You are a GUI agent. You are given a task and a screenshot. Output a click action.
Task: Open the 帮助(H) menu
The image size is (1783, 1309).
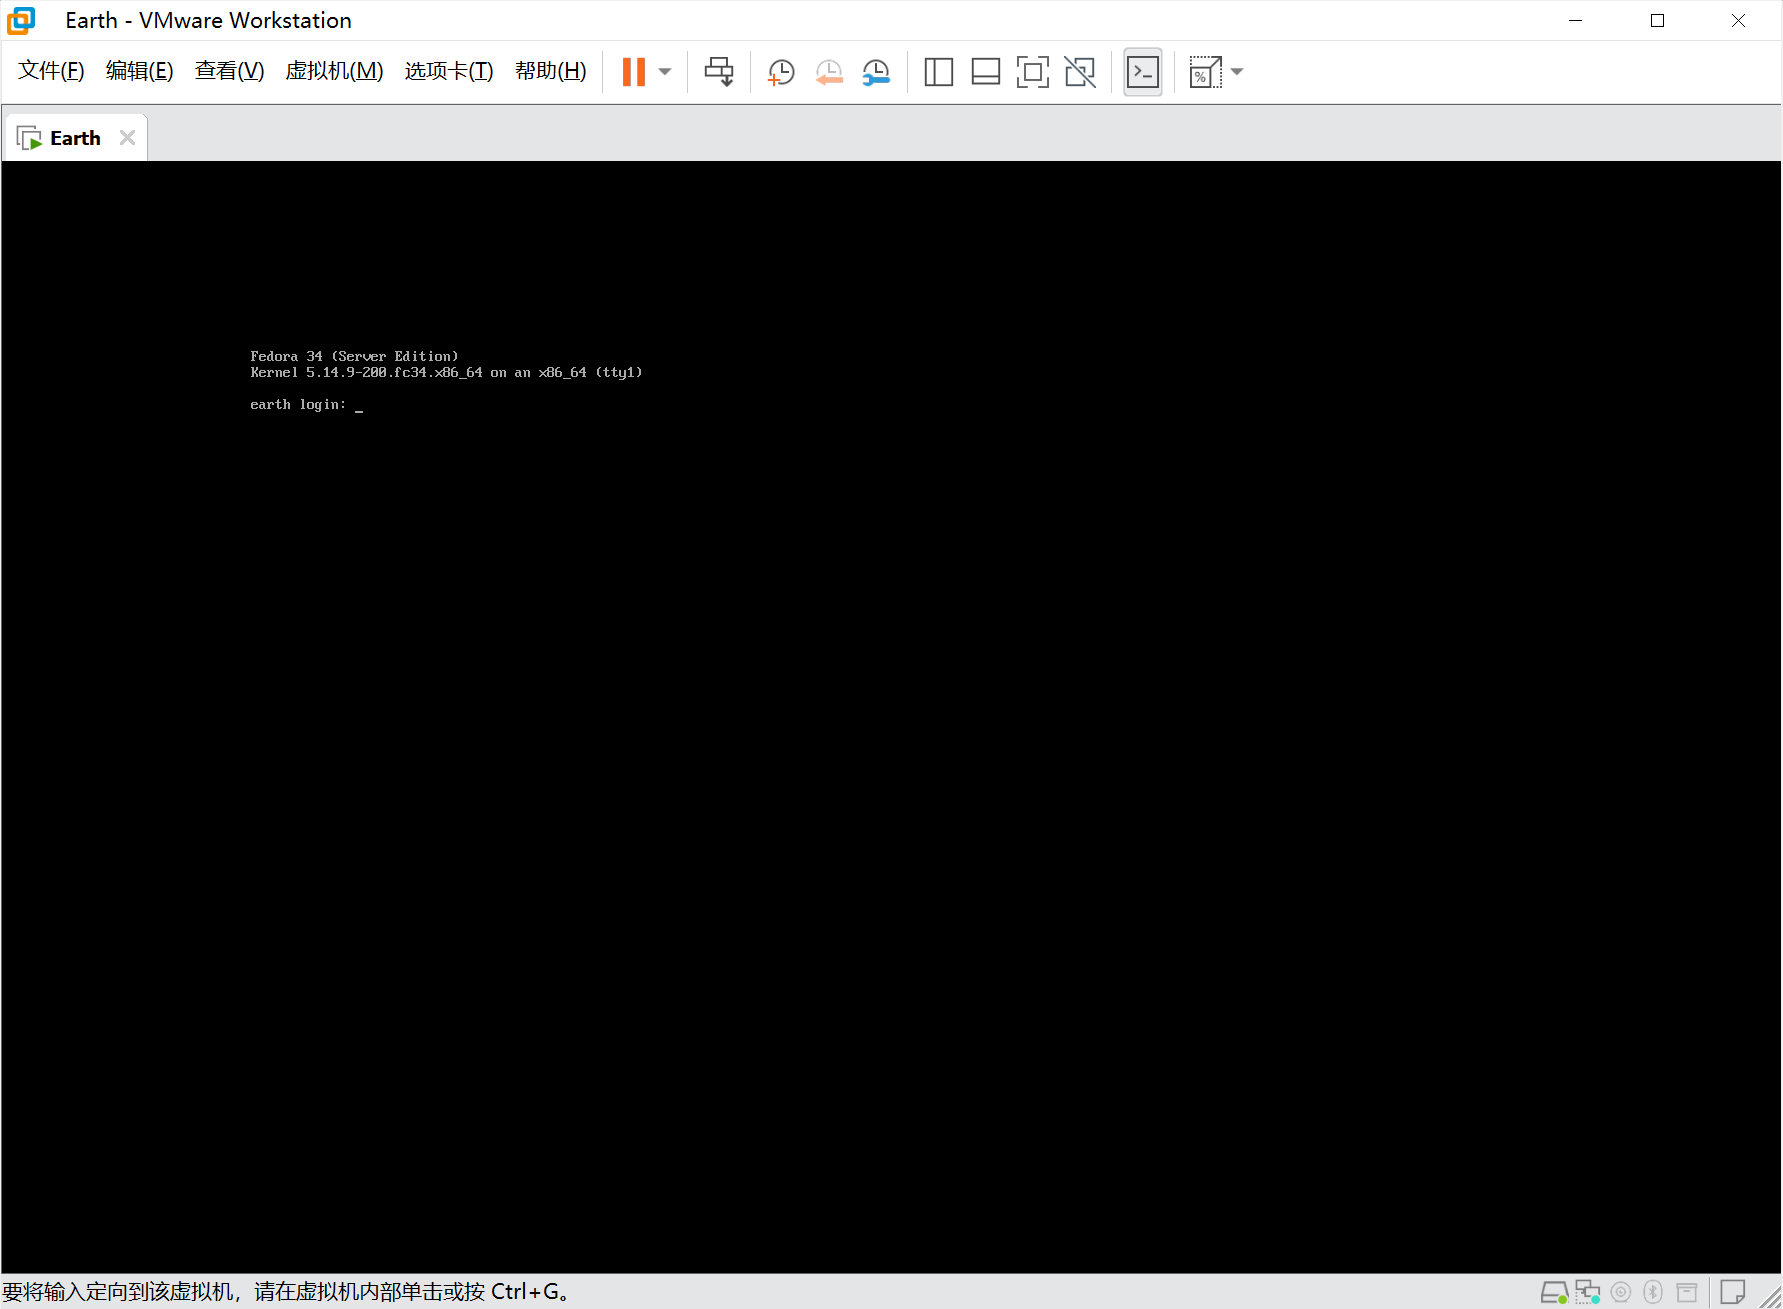(x=551, y=71)
